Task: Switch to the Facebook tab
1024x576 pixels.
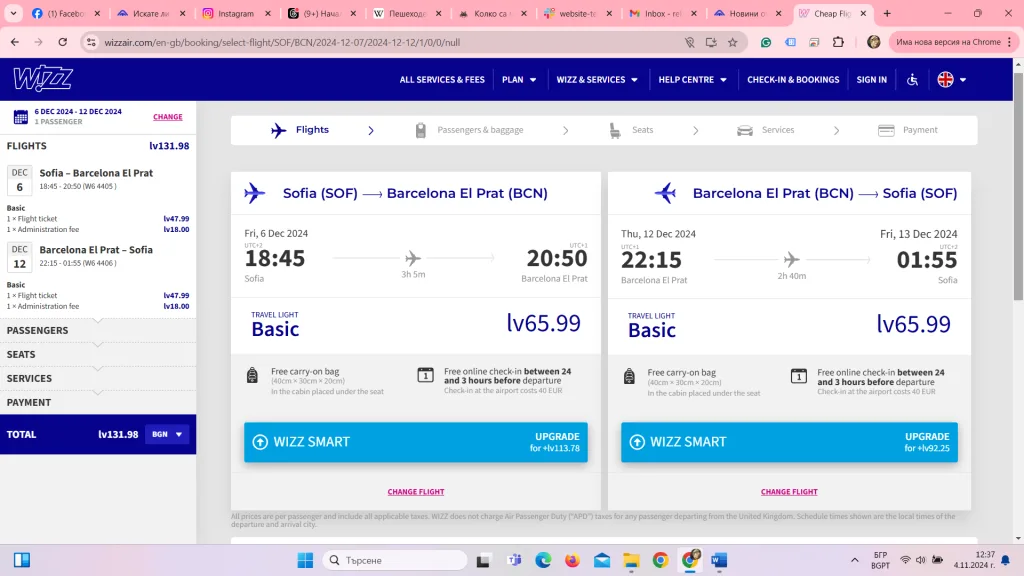Action: [65, 13]
